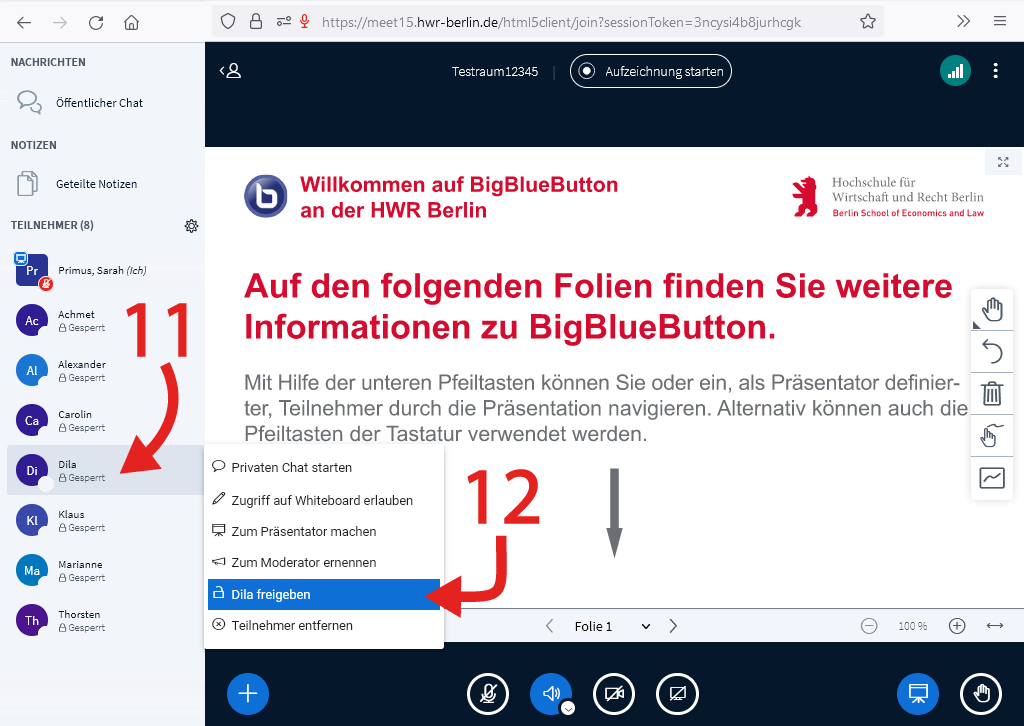
Task: Open the Teilnehmer settings gear
Action: (191, 226)
